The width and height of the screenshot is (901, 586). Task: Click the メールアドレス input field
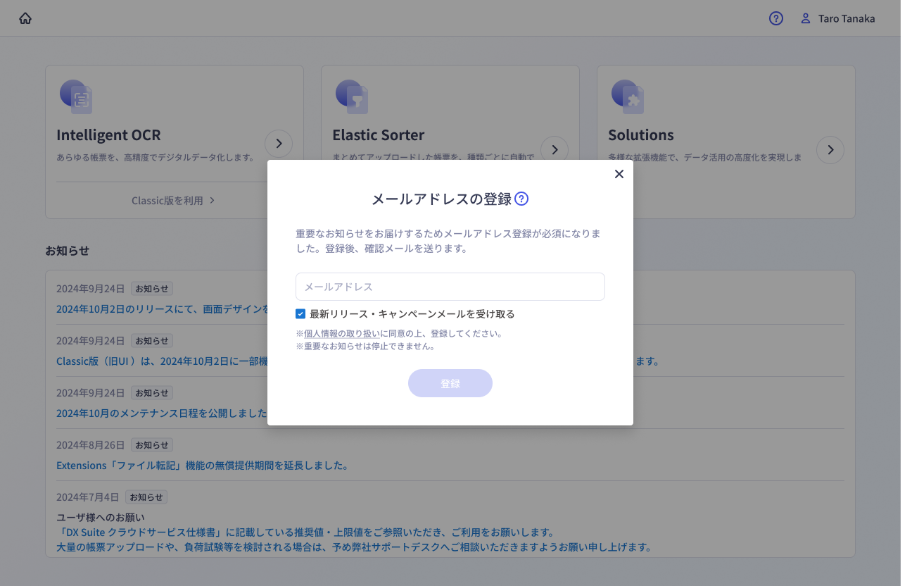450,287
